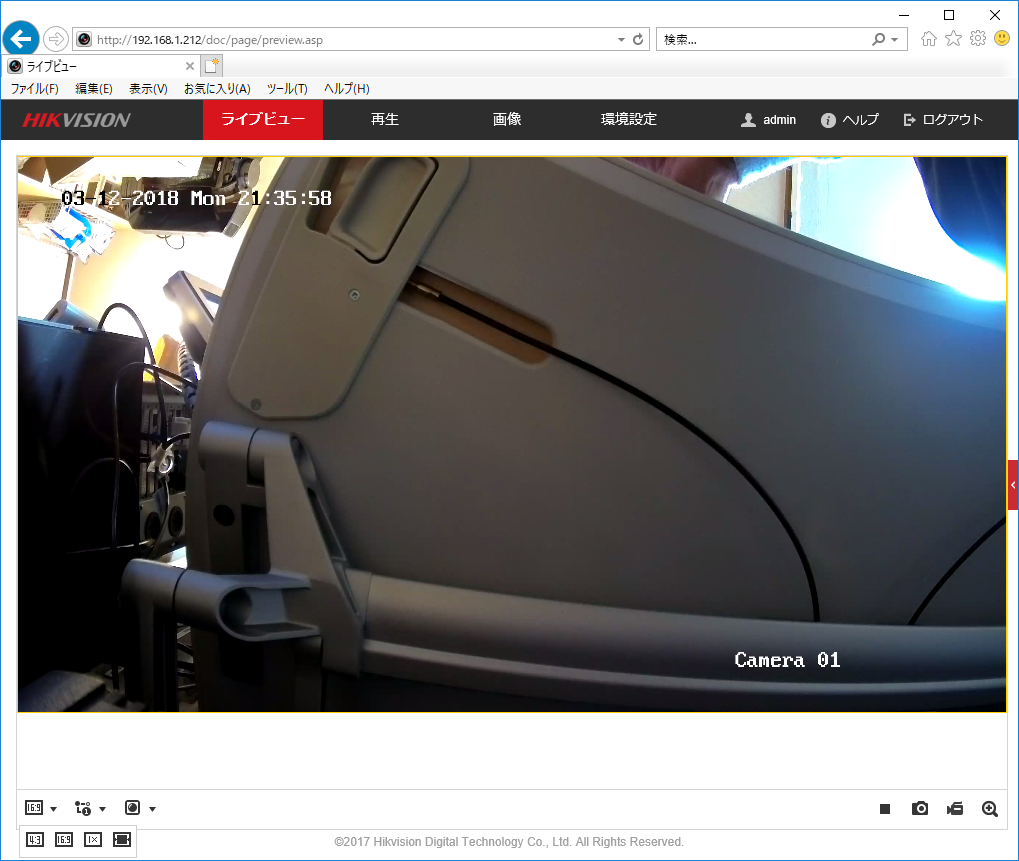
Task: Click the Hikvision logo in the header
Action: (77, 120)
